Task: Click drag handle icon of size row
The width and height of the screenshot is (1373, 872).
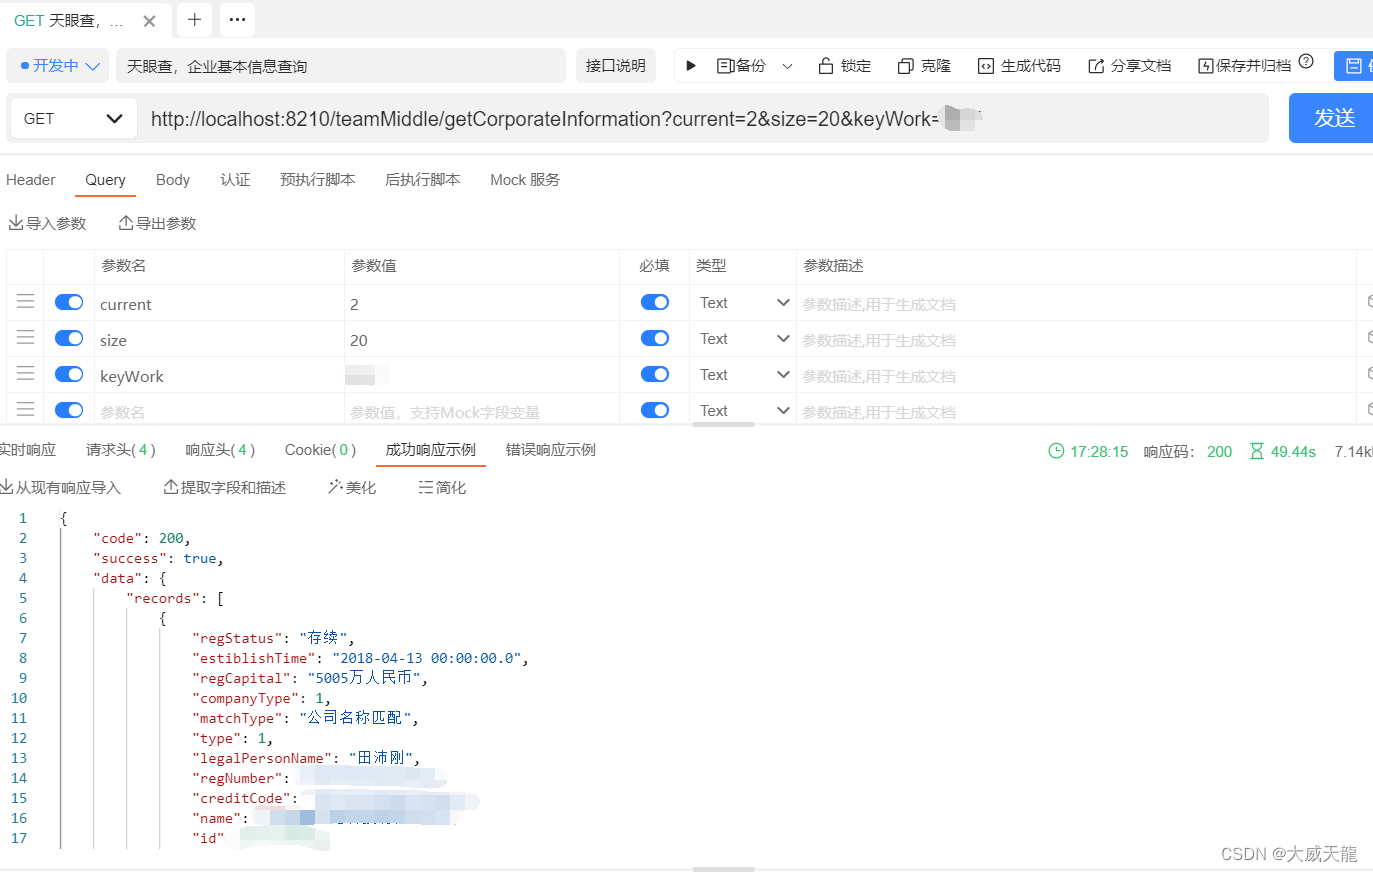Action: tap(25, 338)
